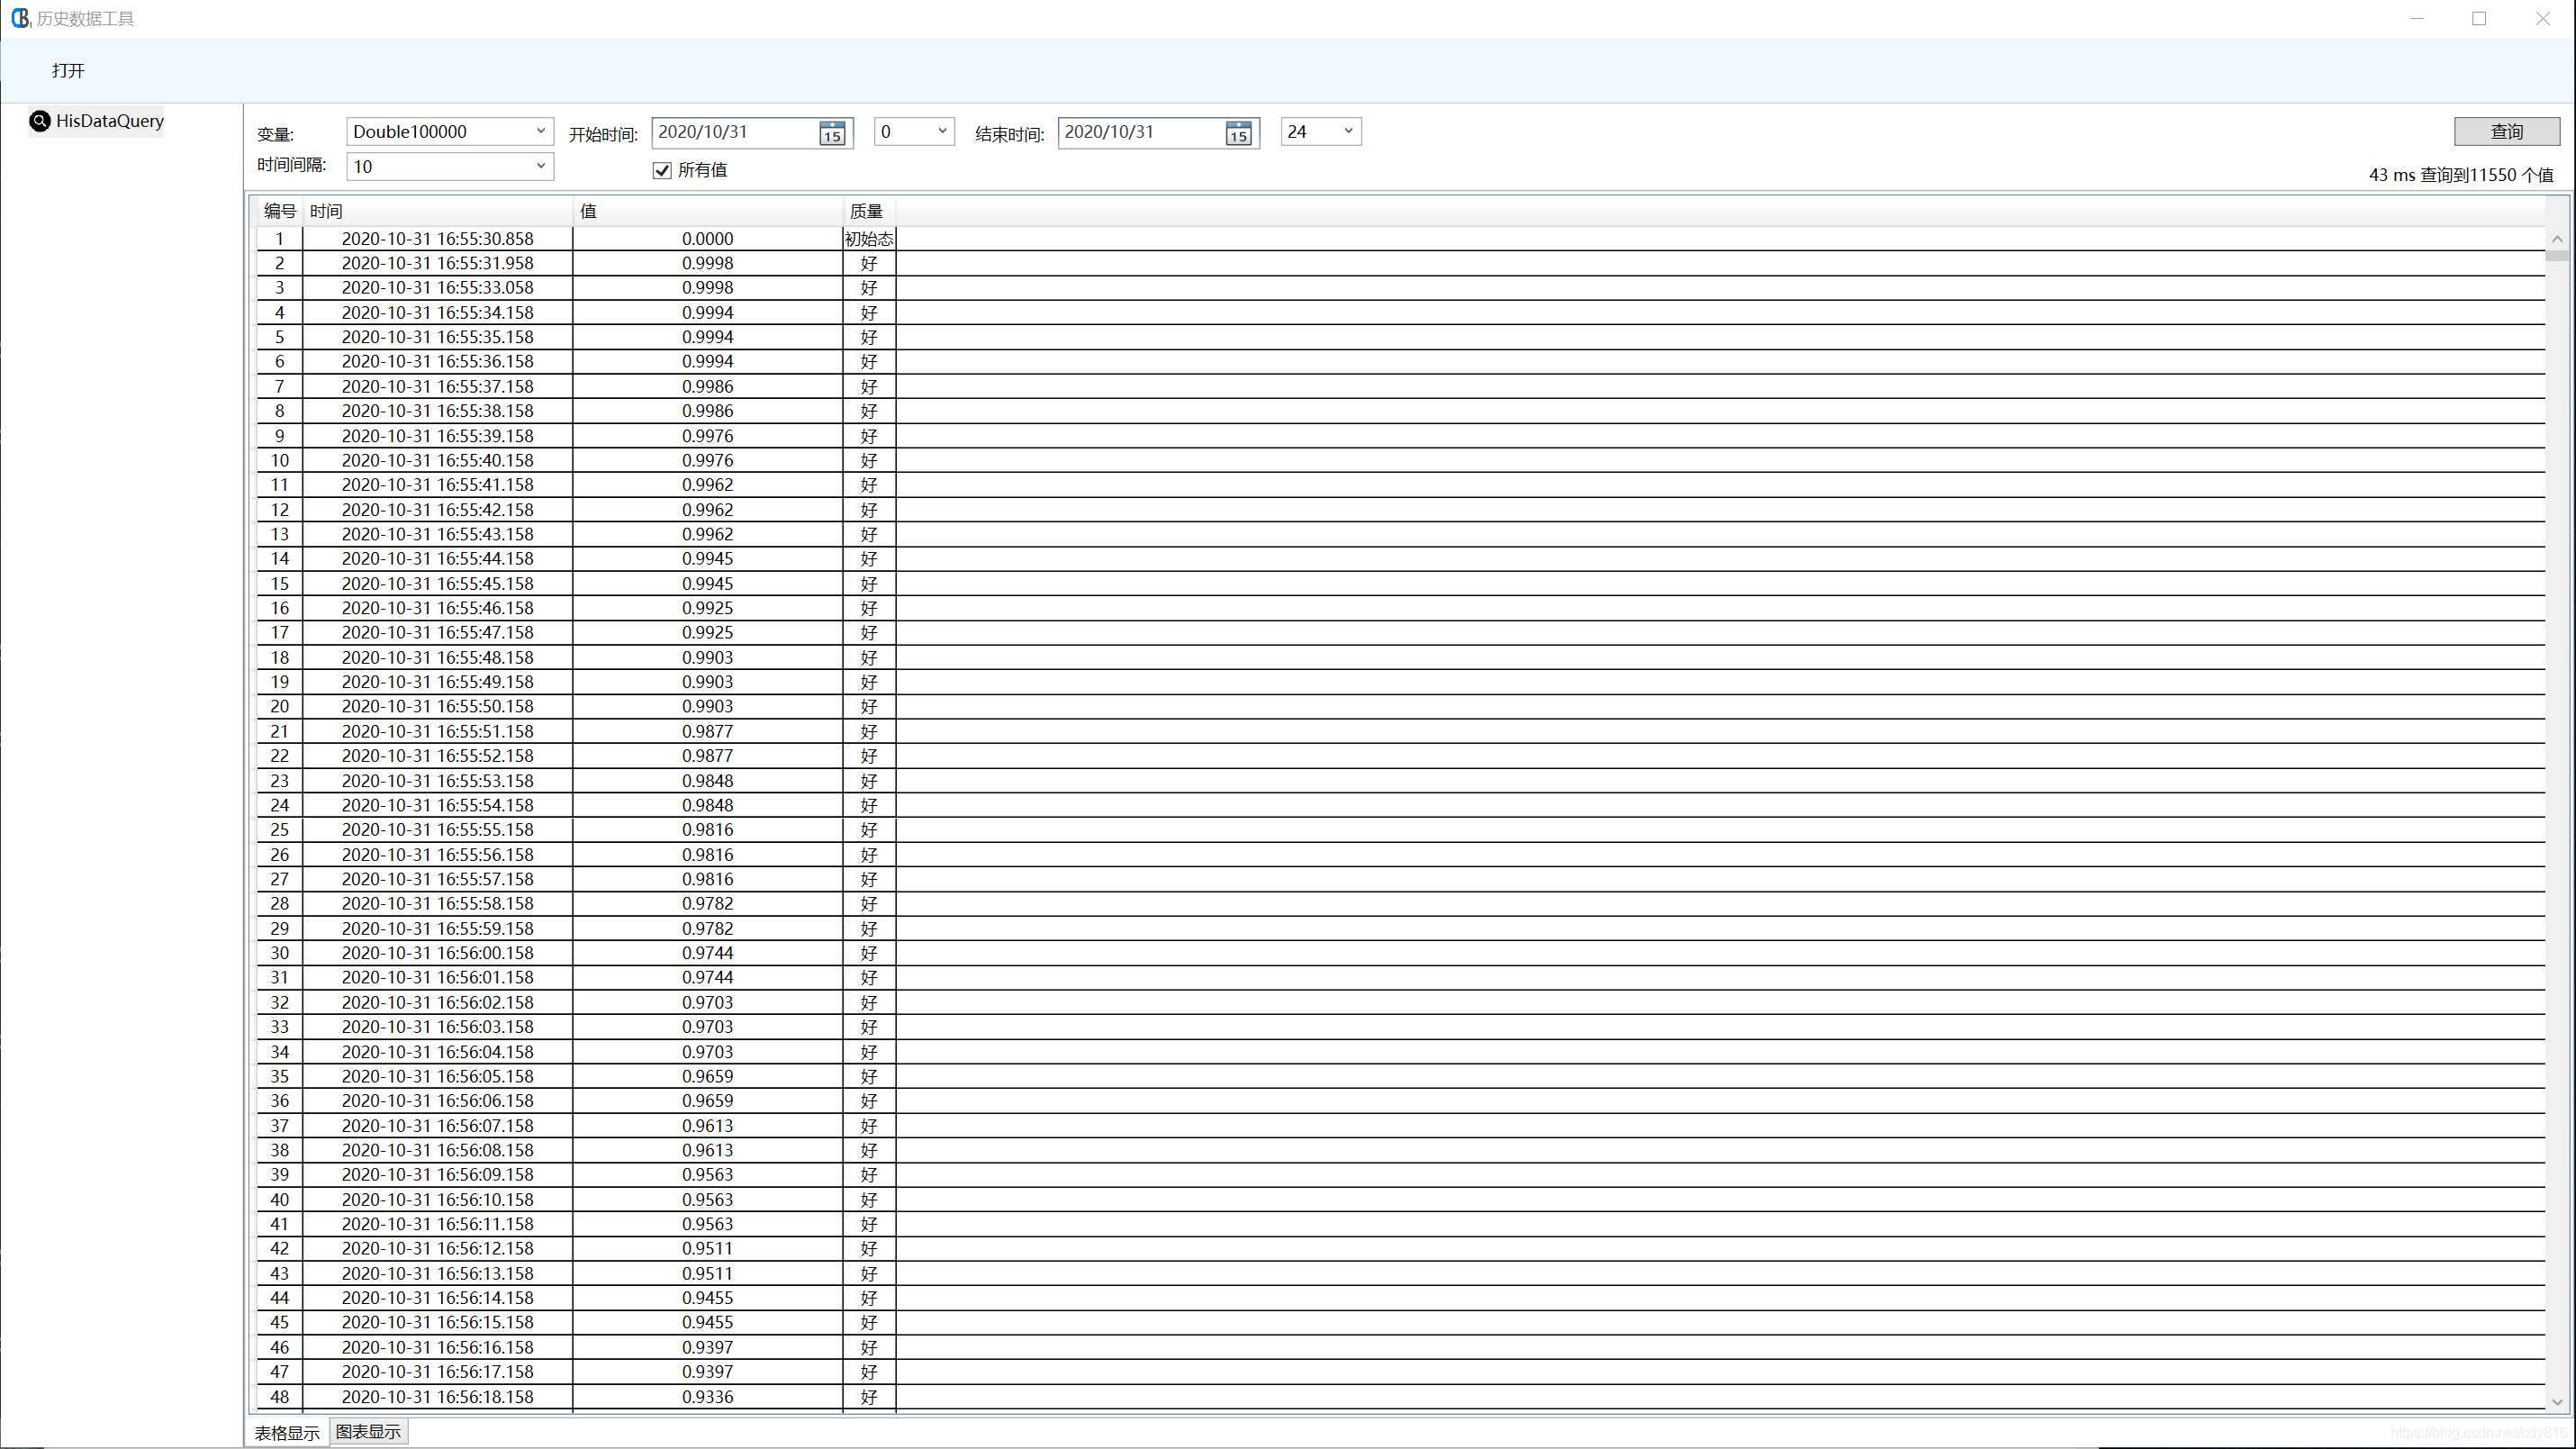Open the end date calendar picker

(1238, 133)
